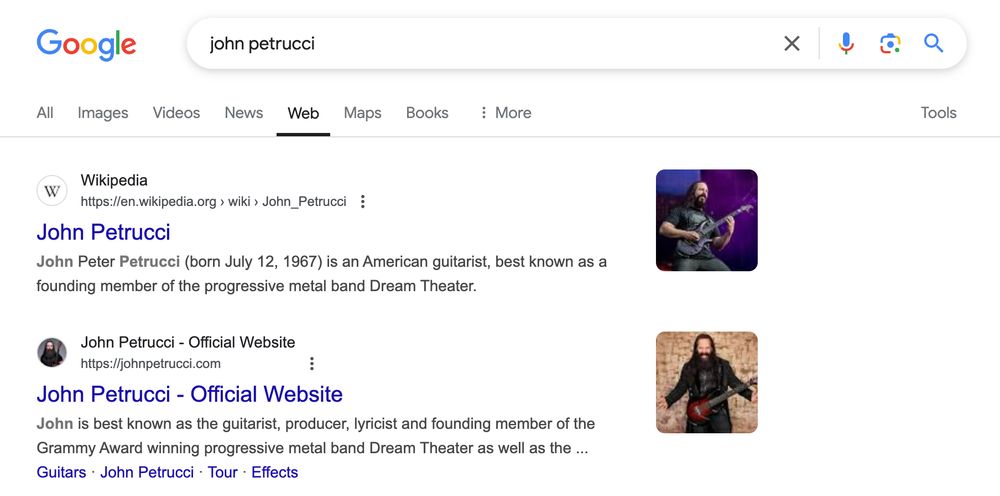This screenshot has width=1000, height=496.
Task: Open the John Petrucci sitelink
Action: point(147,472)
